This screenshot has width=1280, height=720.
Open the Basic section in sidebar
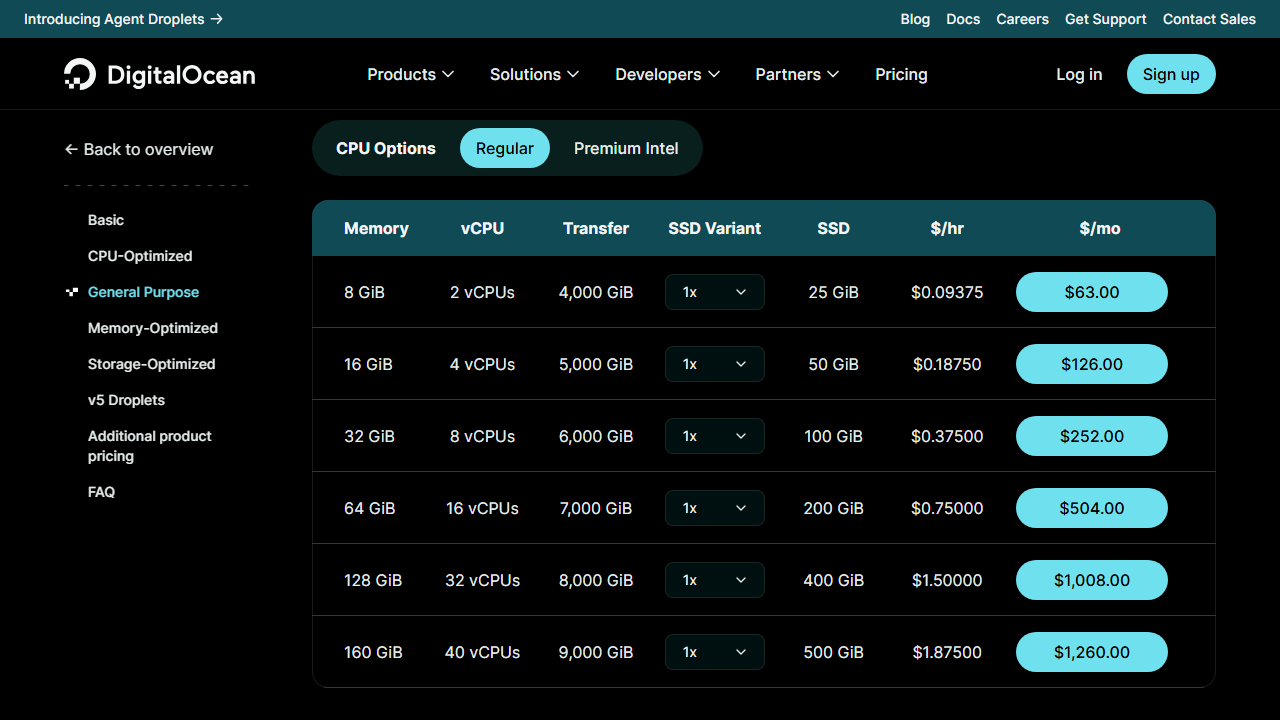tap(106, 220)
